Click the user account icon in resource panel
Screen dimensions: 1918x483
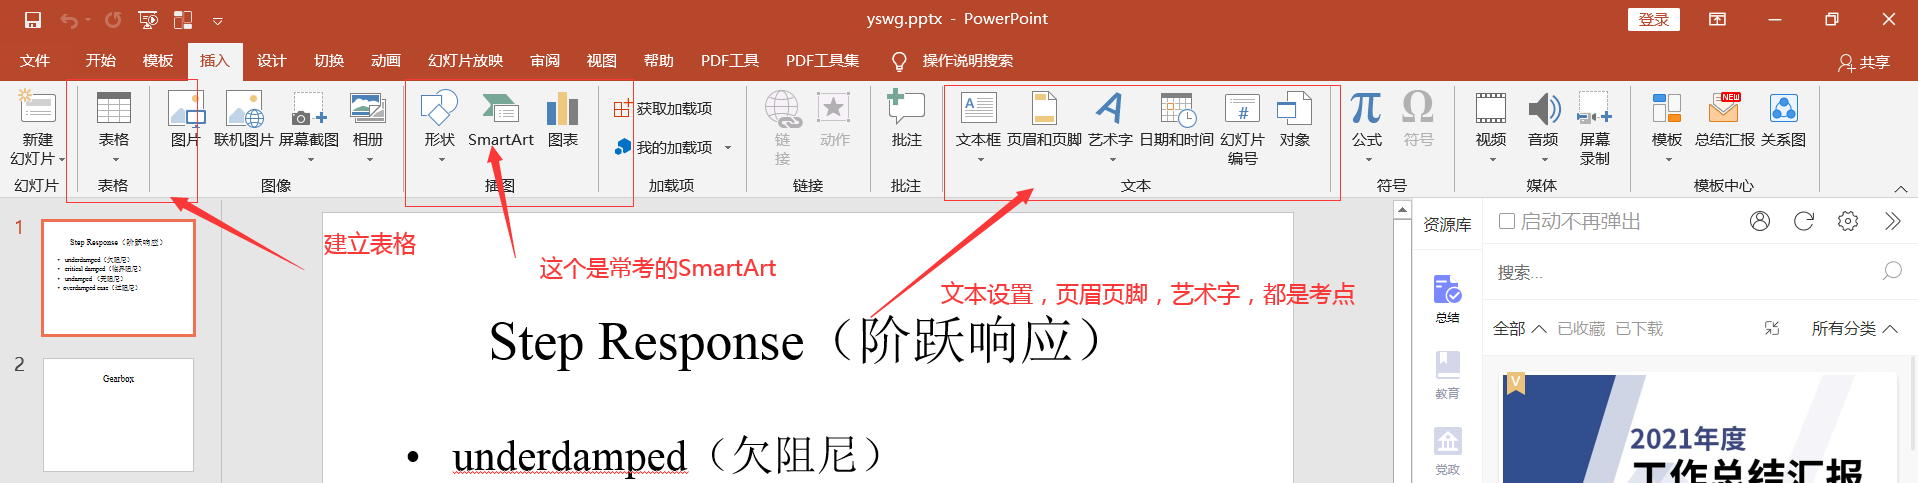point(1760,221)
